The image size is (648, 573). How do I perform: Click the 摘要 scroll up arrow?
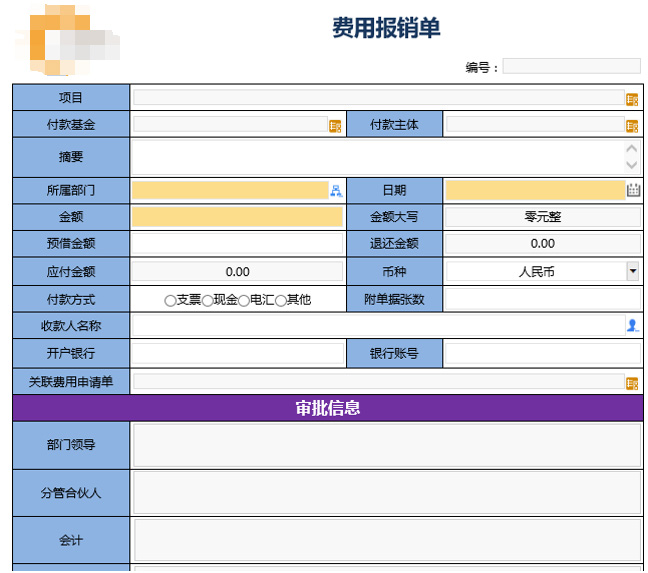point(631,148)
